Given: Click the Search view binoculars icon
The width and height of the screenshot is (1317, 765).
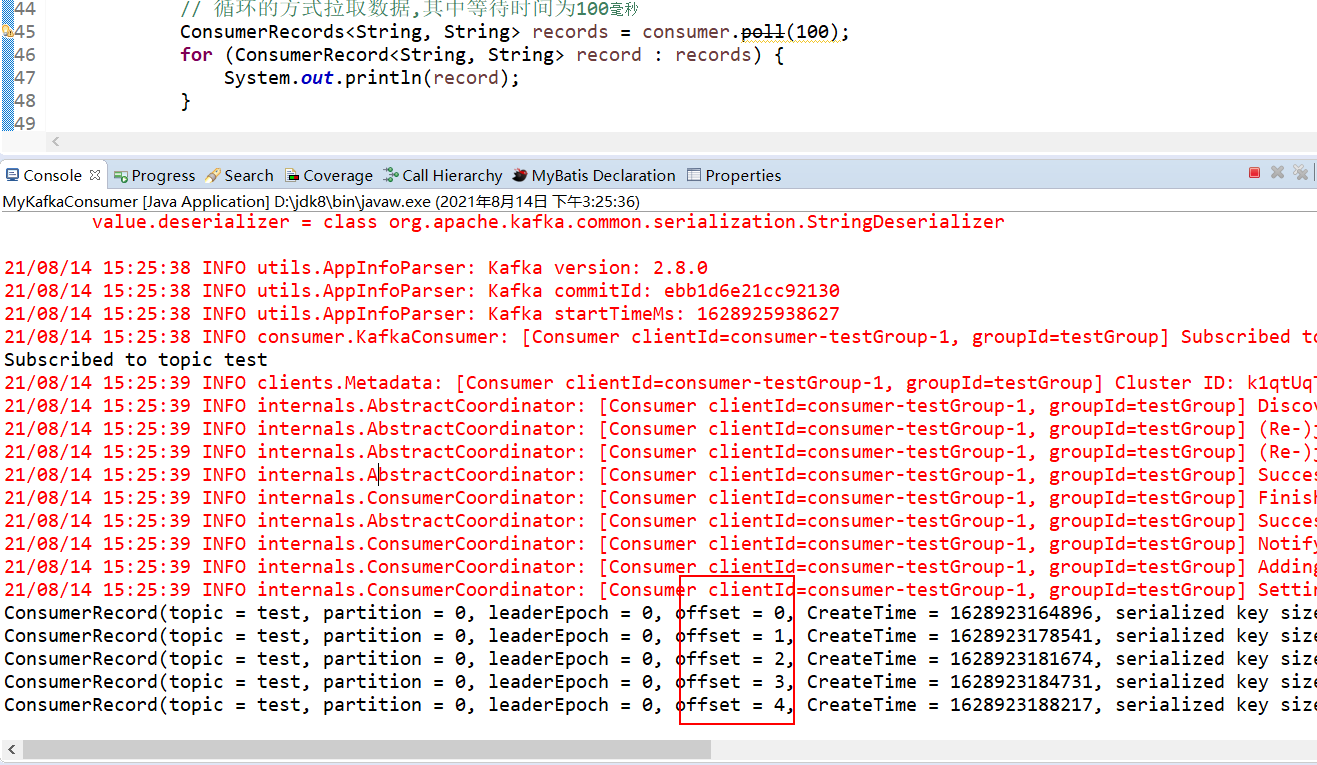Looking at the screenshot, I should coord(212,175).
